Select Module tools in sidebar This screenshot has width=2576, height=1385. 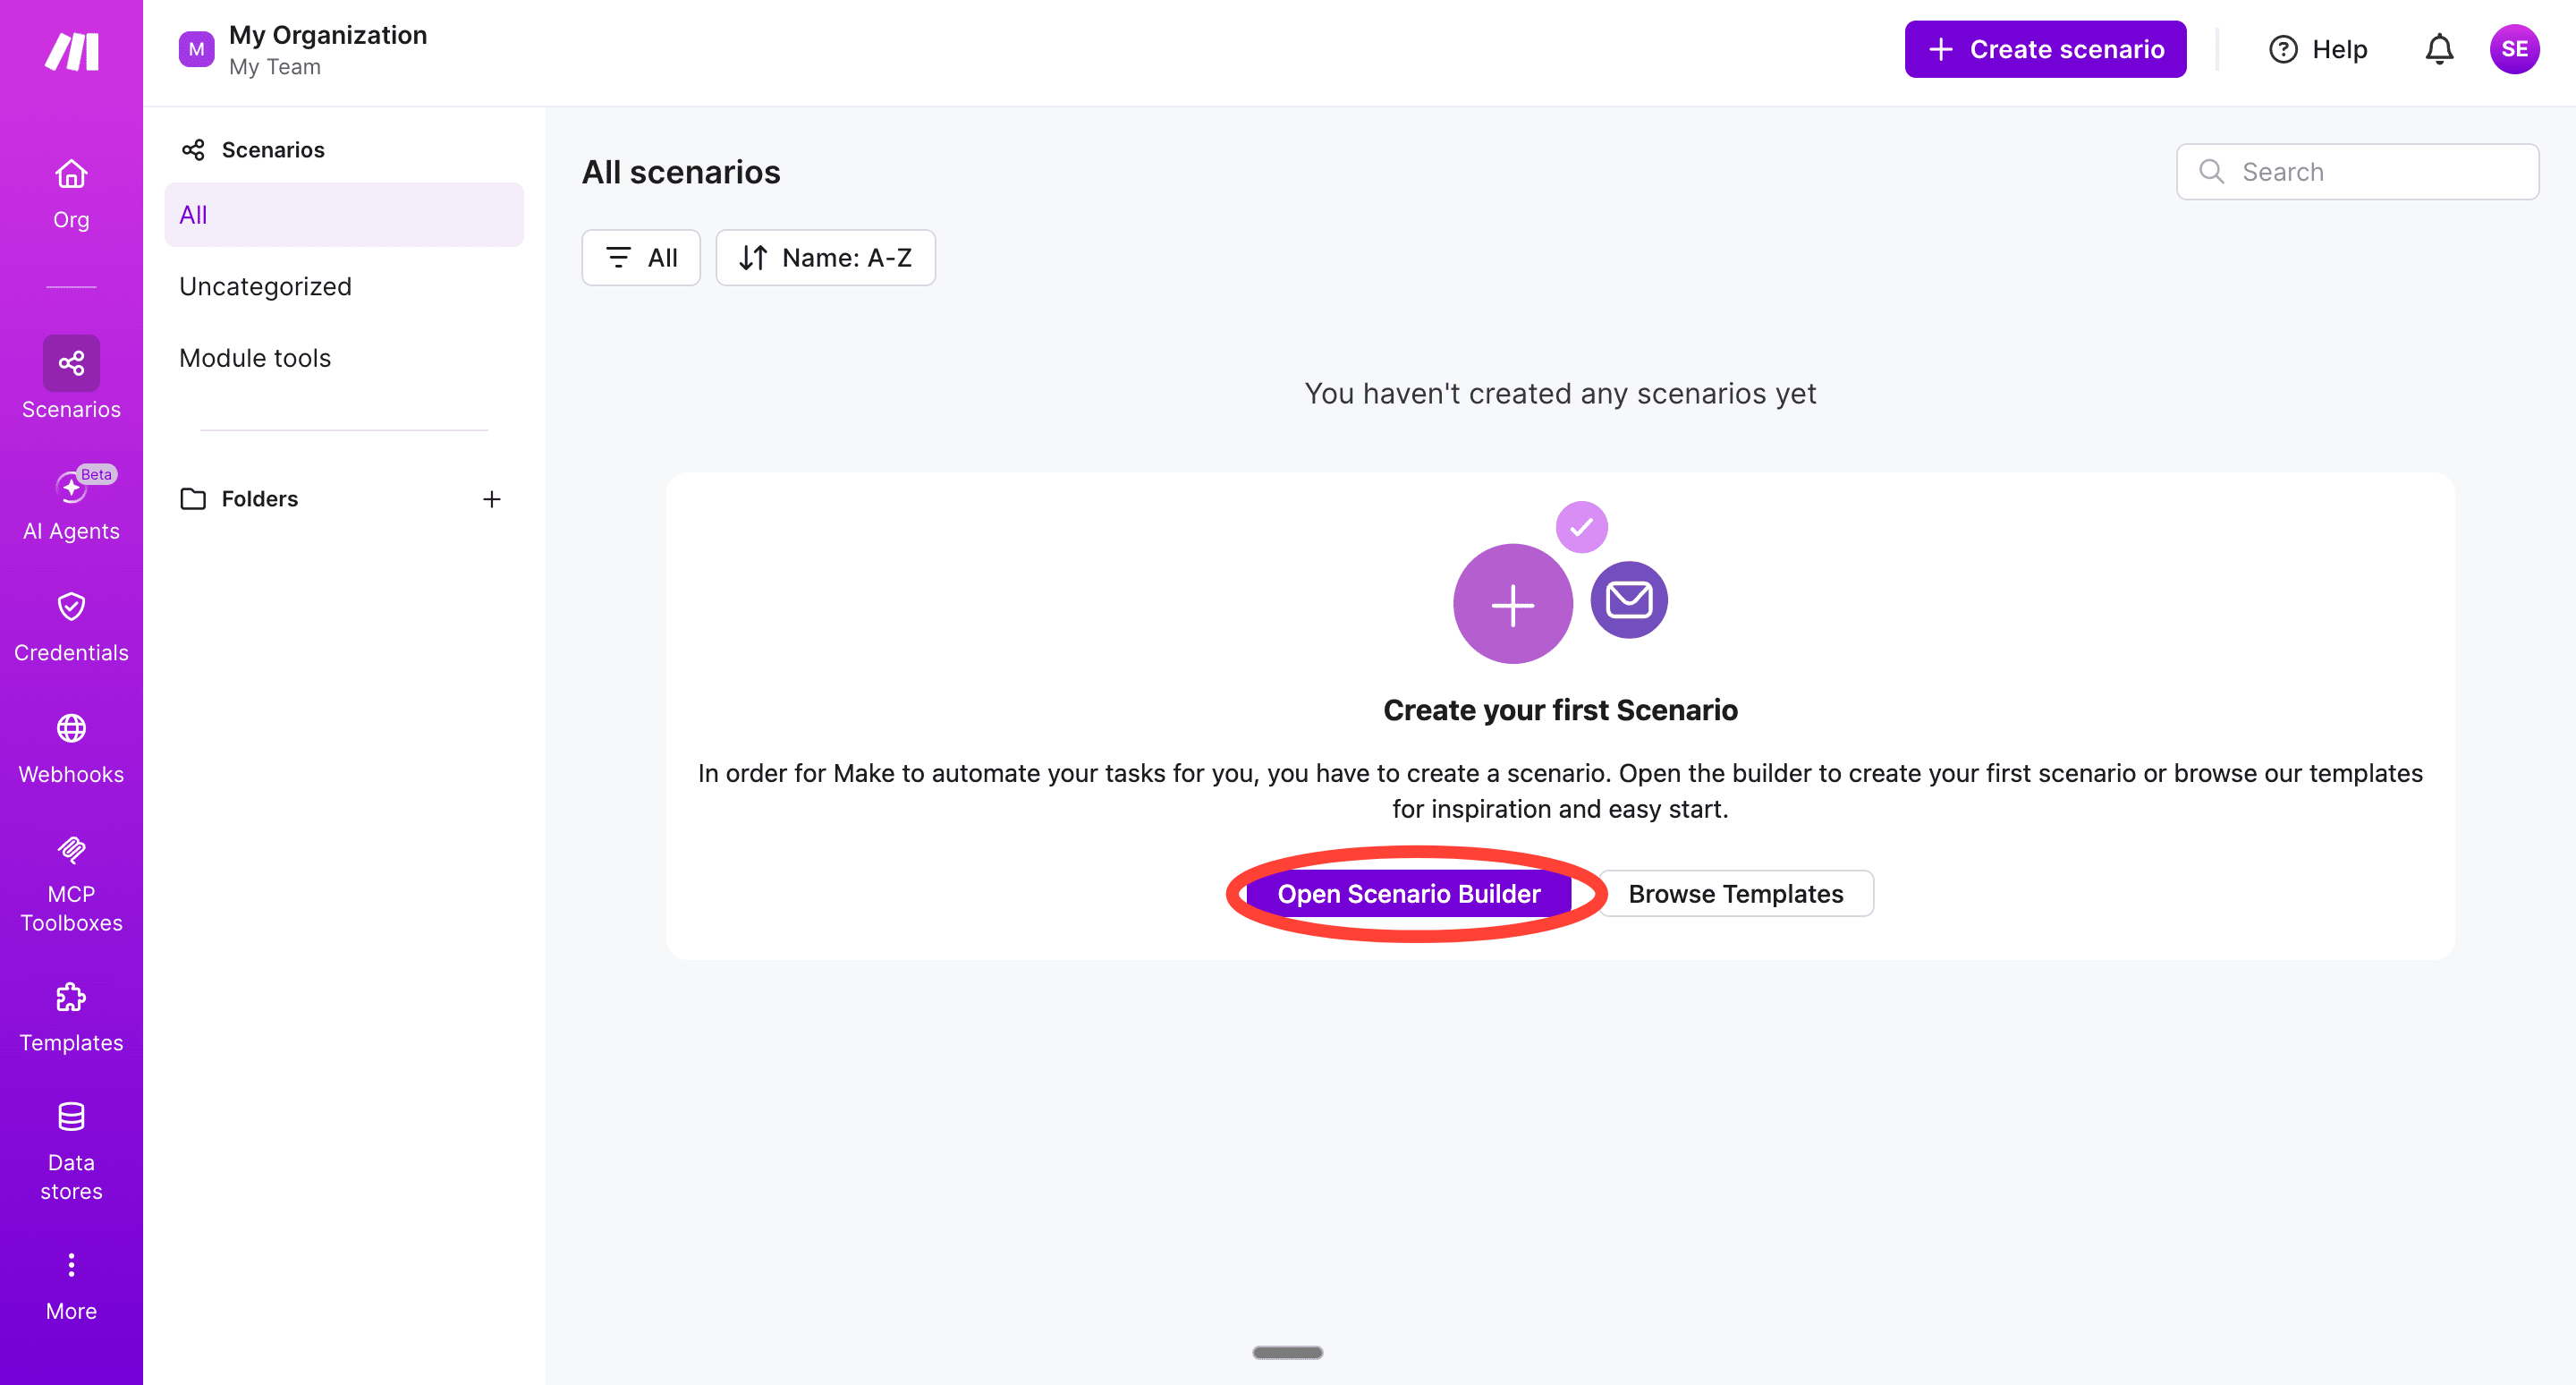pyautogui.click(x=255, y=358)
